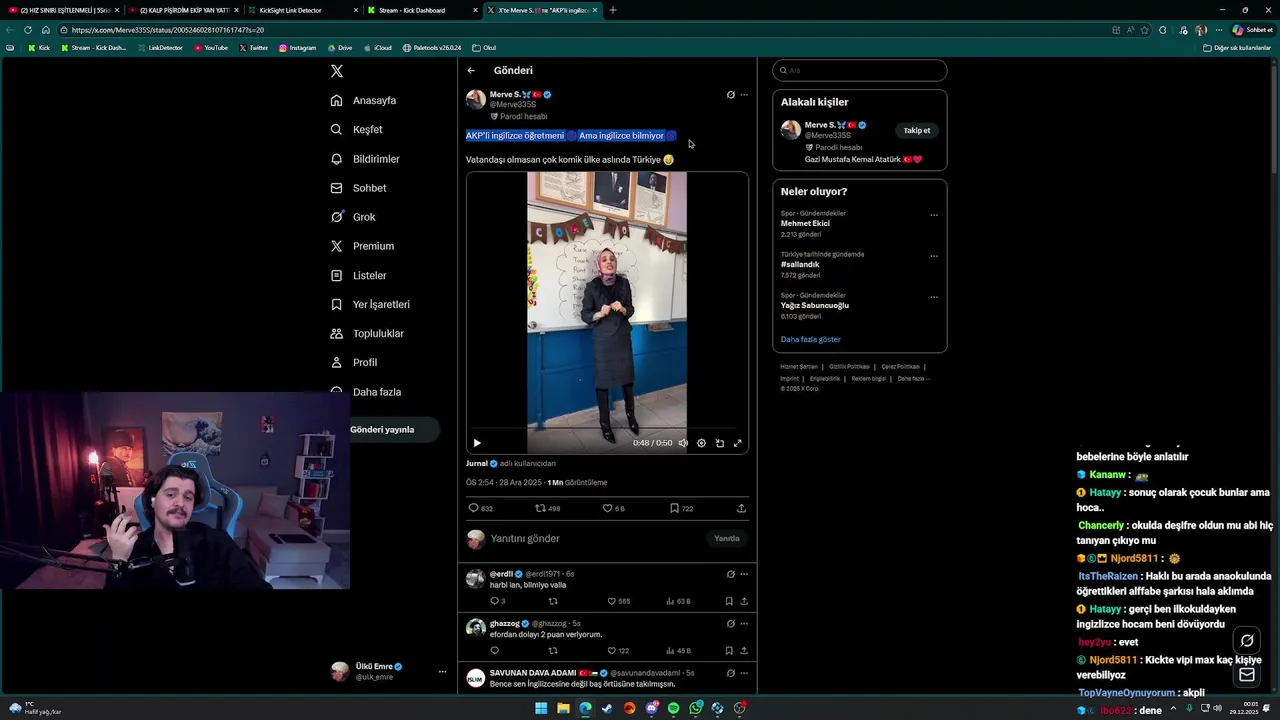This screenshot has height=720, width=1280.
Task: Open Yer İşaretleri bookmarks
Action: [x=370, y=304]
